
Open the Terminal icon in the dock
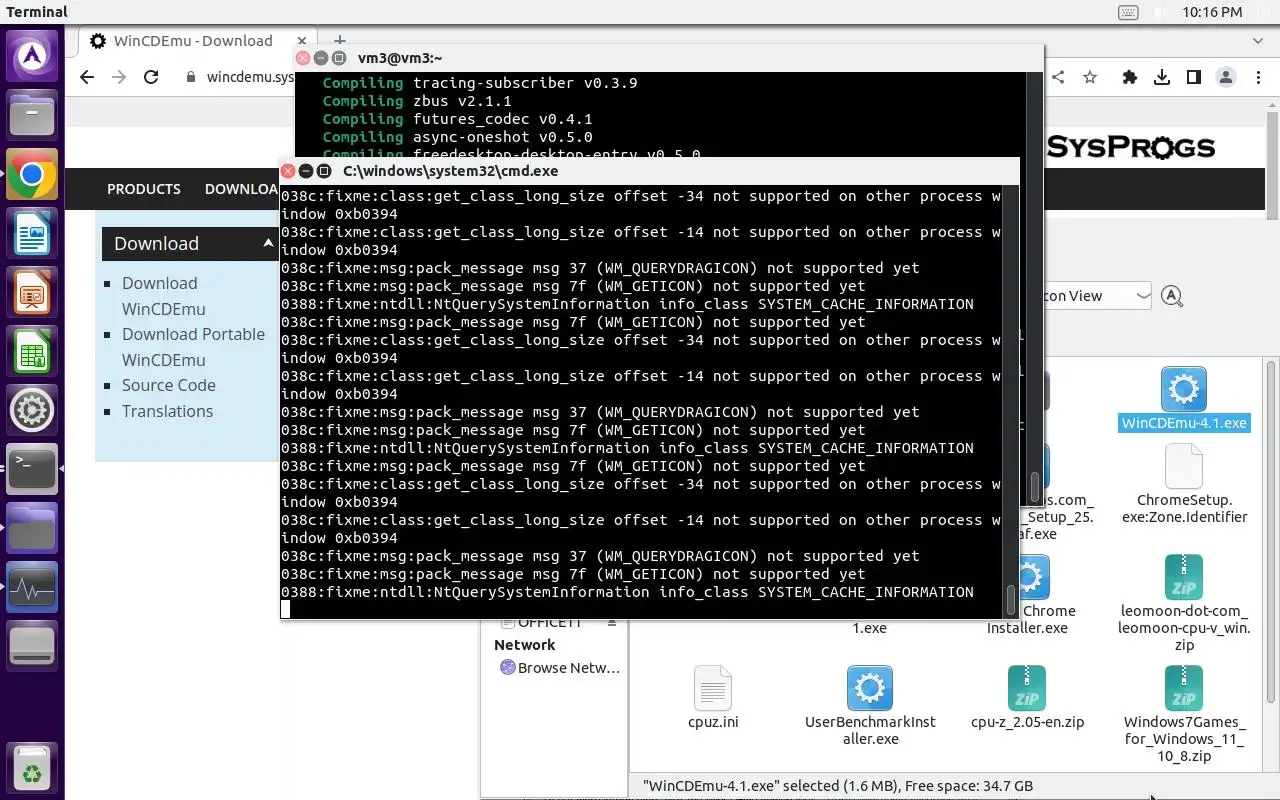pos(32,469)
